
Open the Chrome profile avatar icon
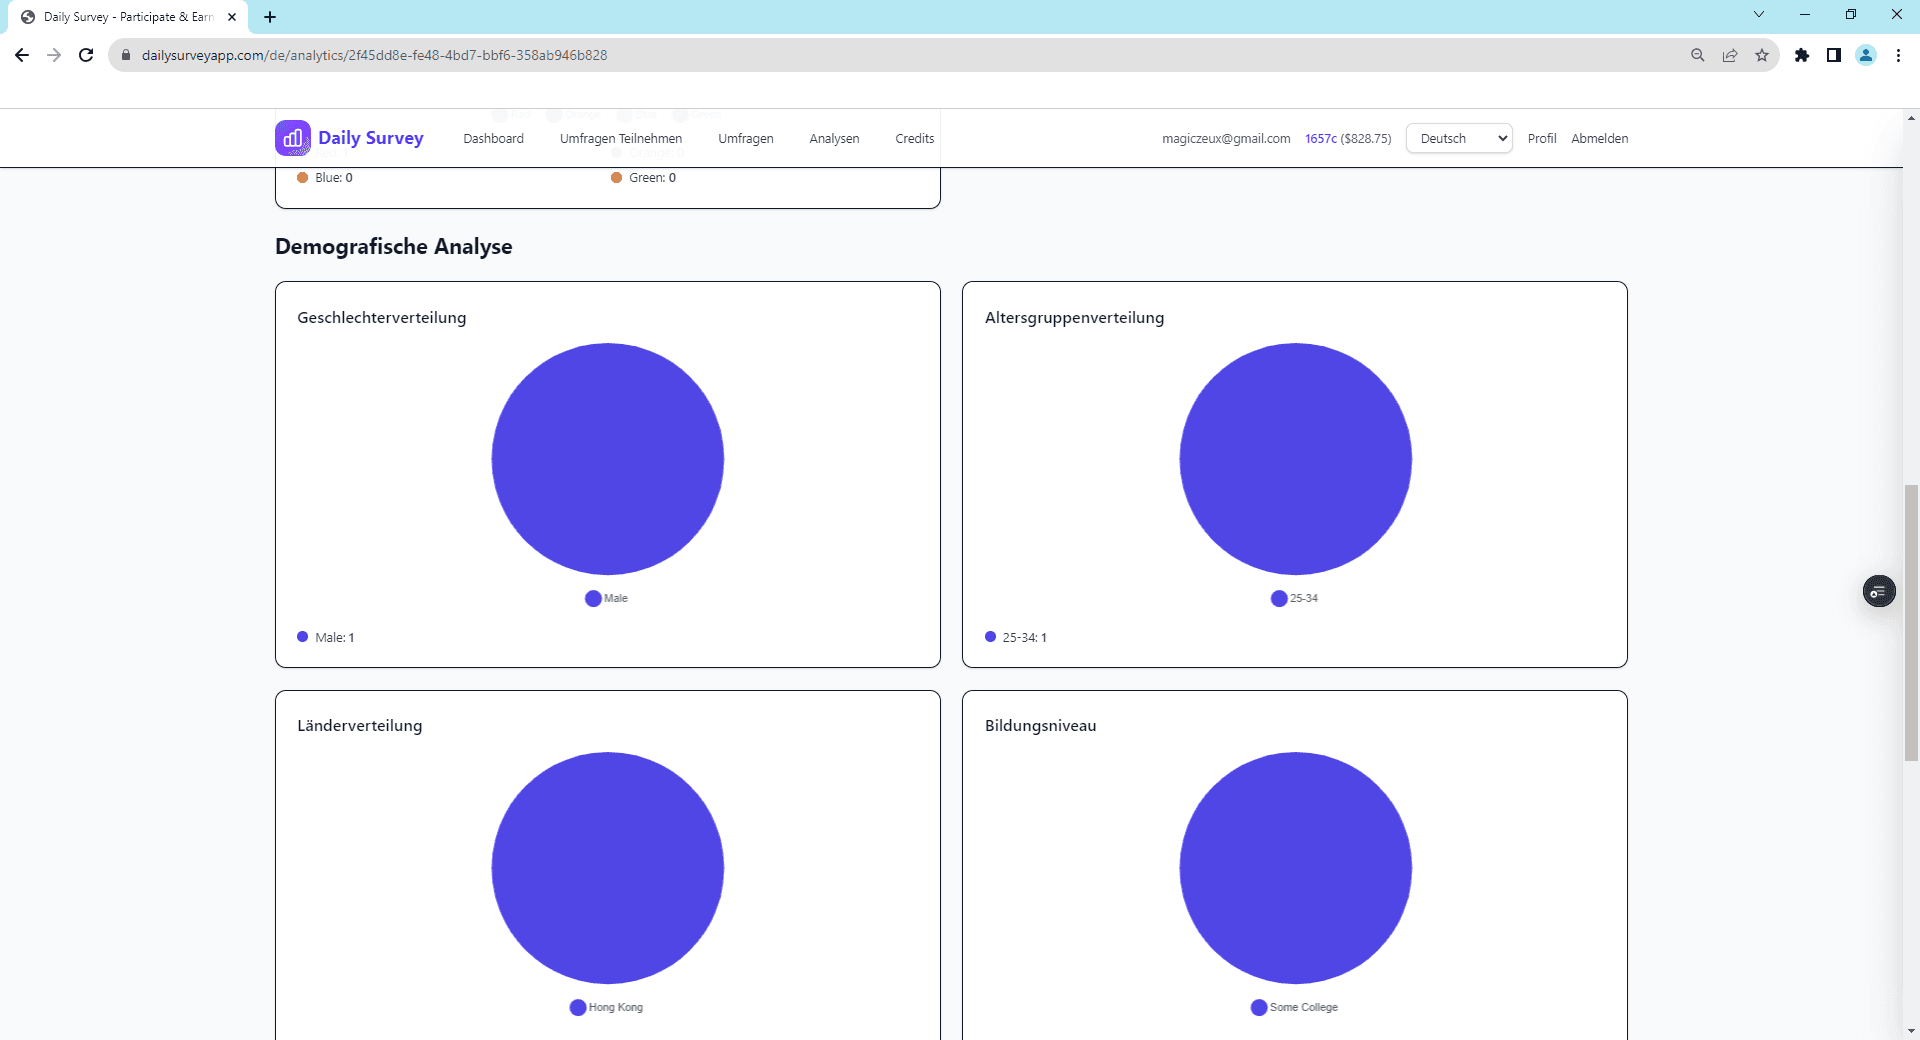click(1866, 55)
